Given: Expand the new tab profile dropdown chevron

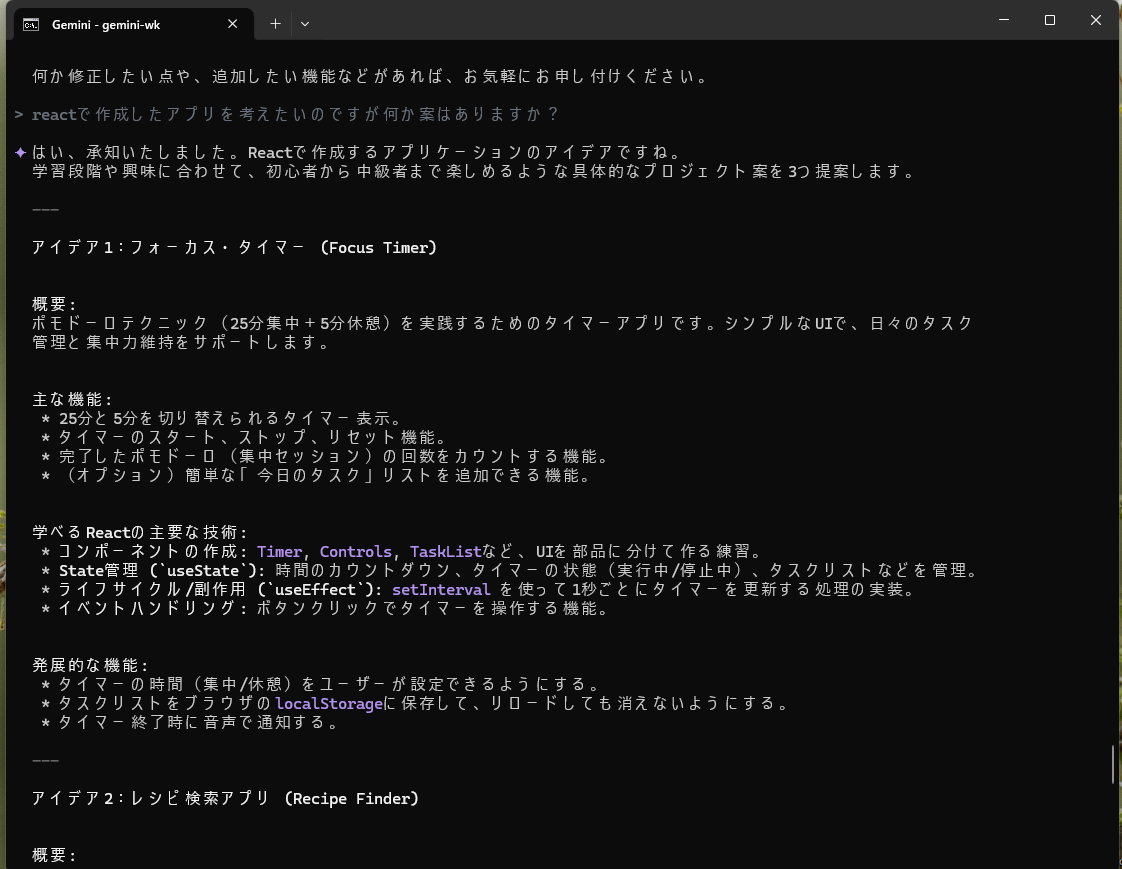Looking at the screenshot, I should (x=305, y=23).
